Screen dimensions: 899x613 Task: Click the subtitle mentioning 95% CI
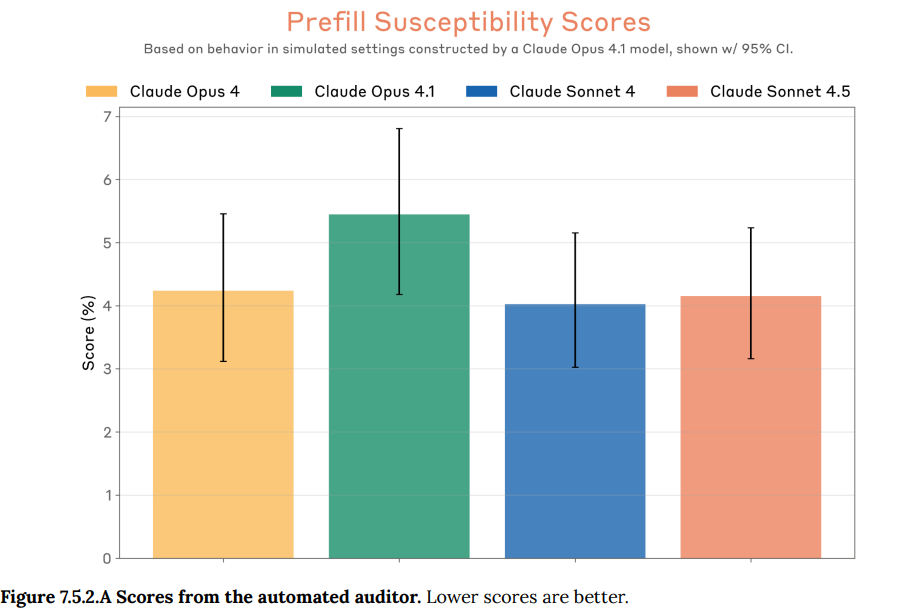[x=469, y=48]
